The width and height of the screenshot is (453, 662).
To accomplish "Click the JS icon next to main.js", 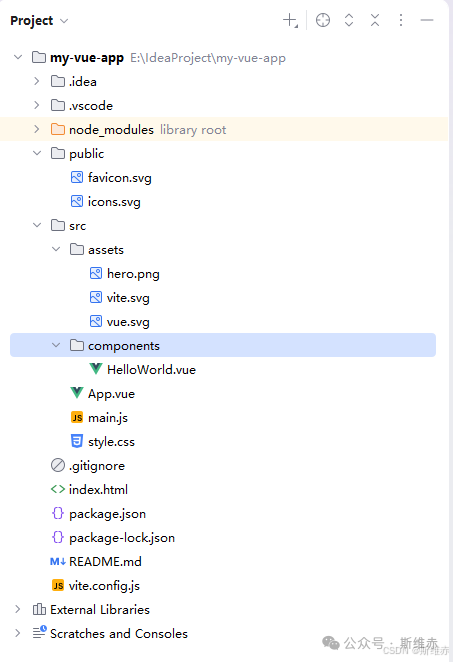I will click(x=77, y=418).
